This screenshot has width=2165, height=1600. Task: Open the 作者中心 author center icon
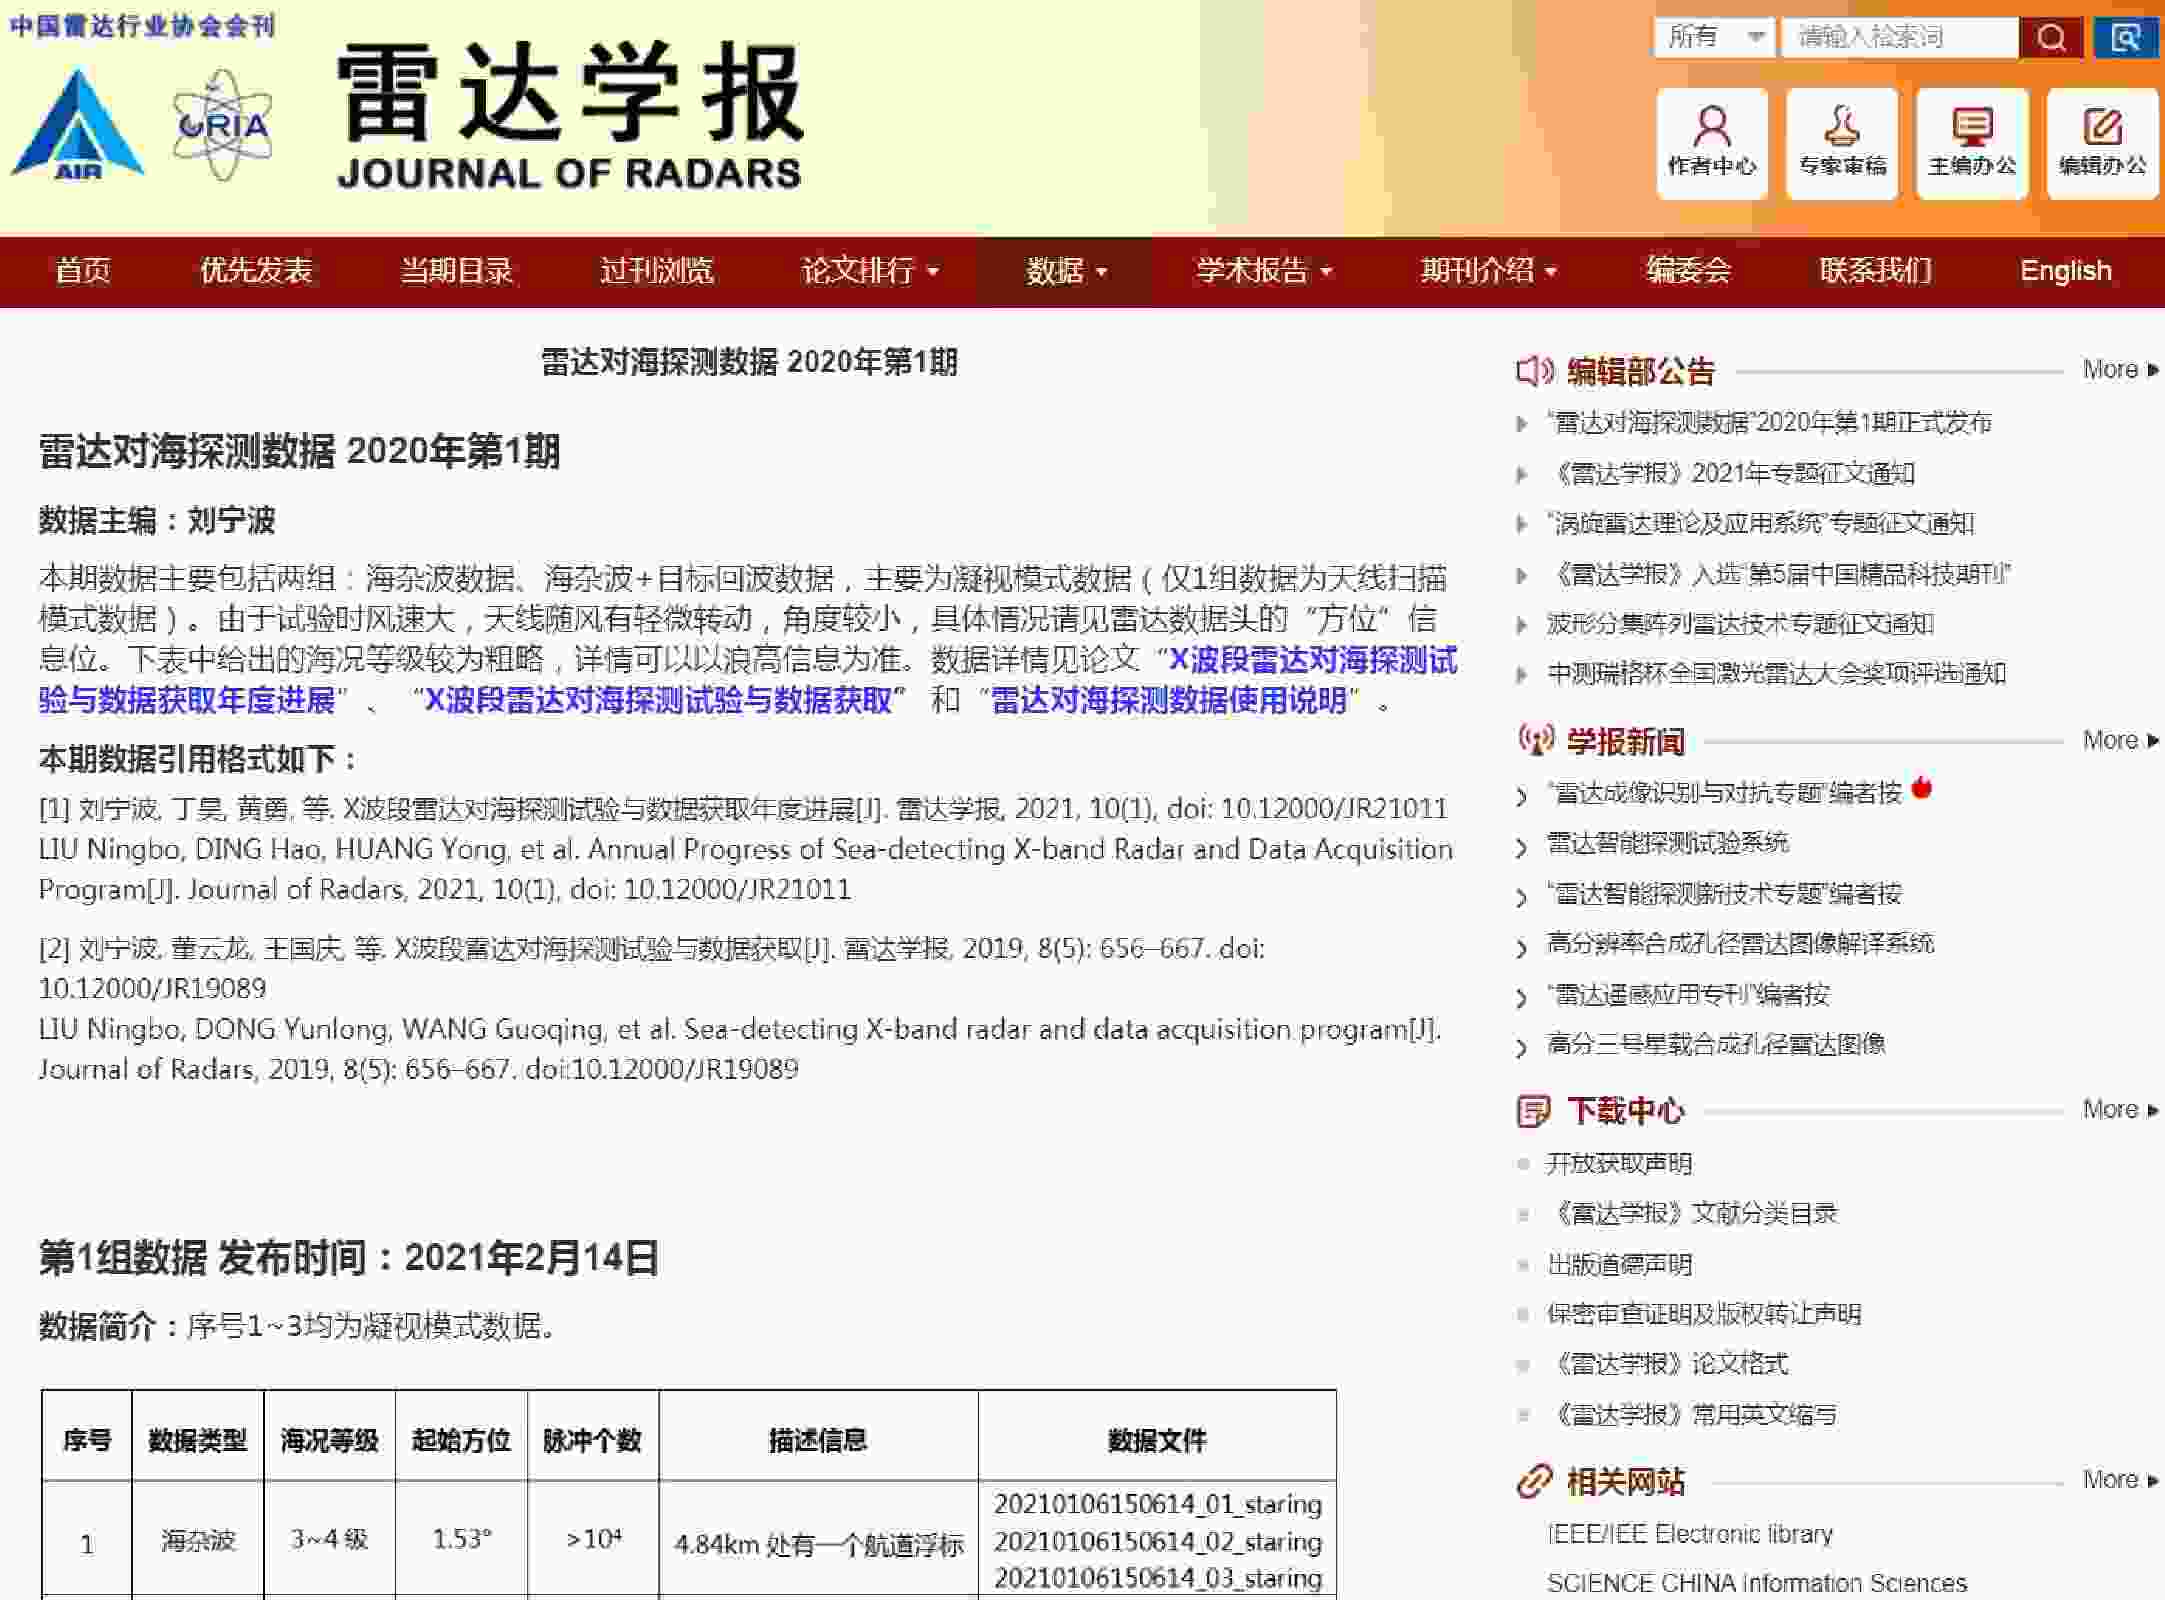[x=1712, y=143]
